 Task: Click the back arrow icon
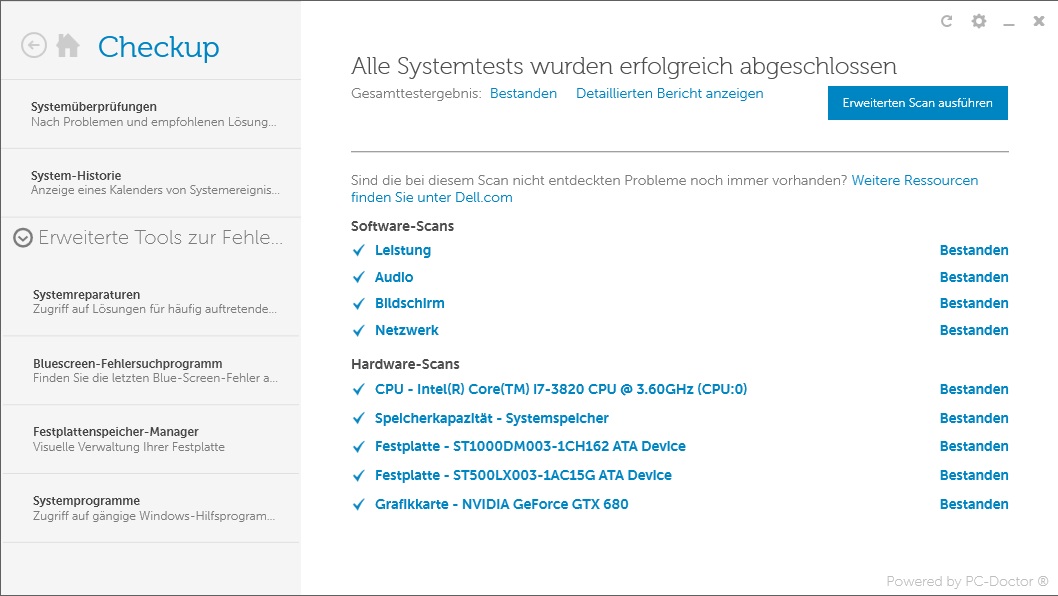point(34,46)
